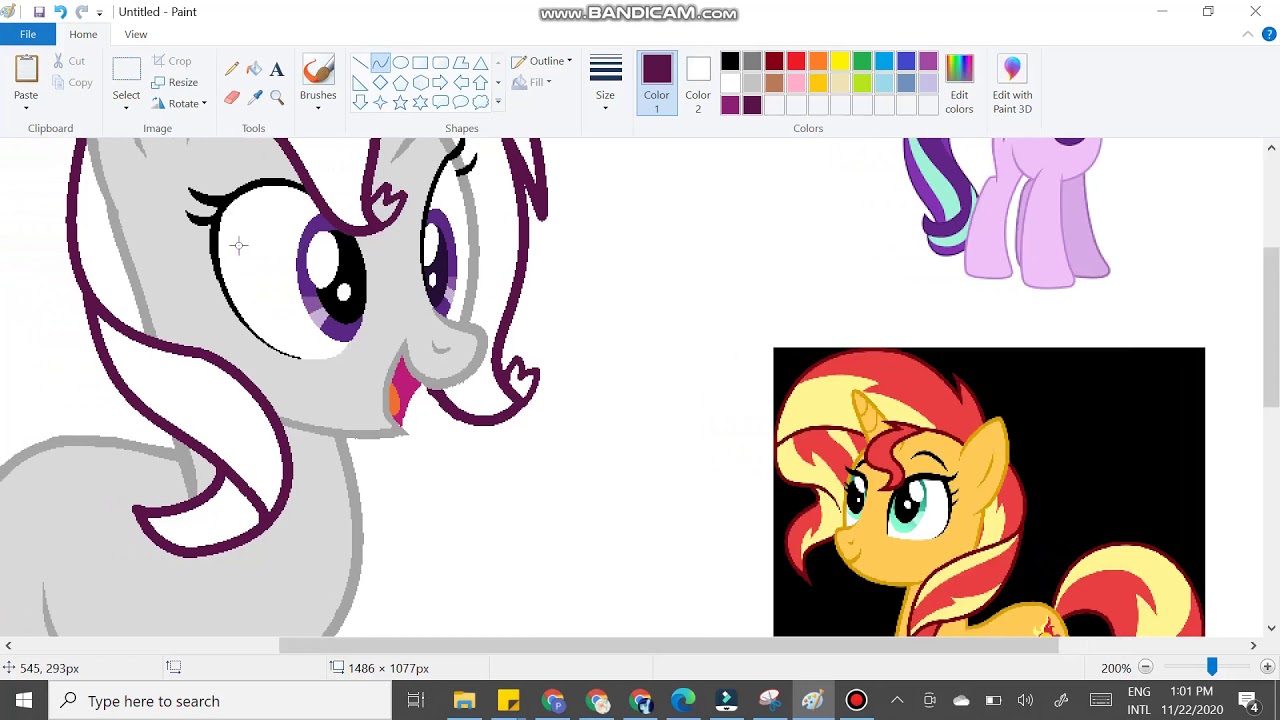Click the vertical scrollbar thumb
Viewport: 1280px width, 720px height.
tap(1271, 327)
